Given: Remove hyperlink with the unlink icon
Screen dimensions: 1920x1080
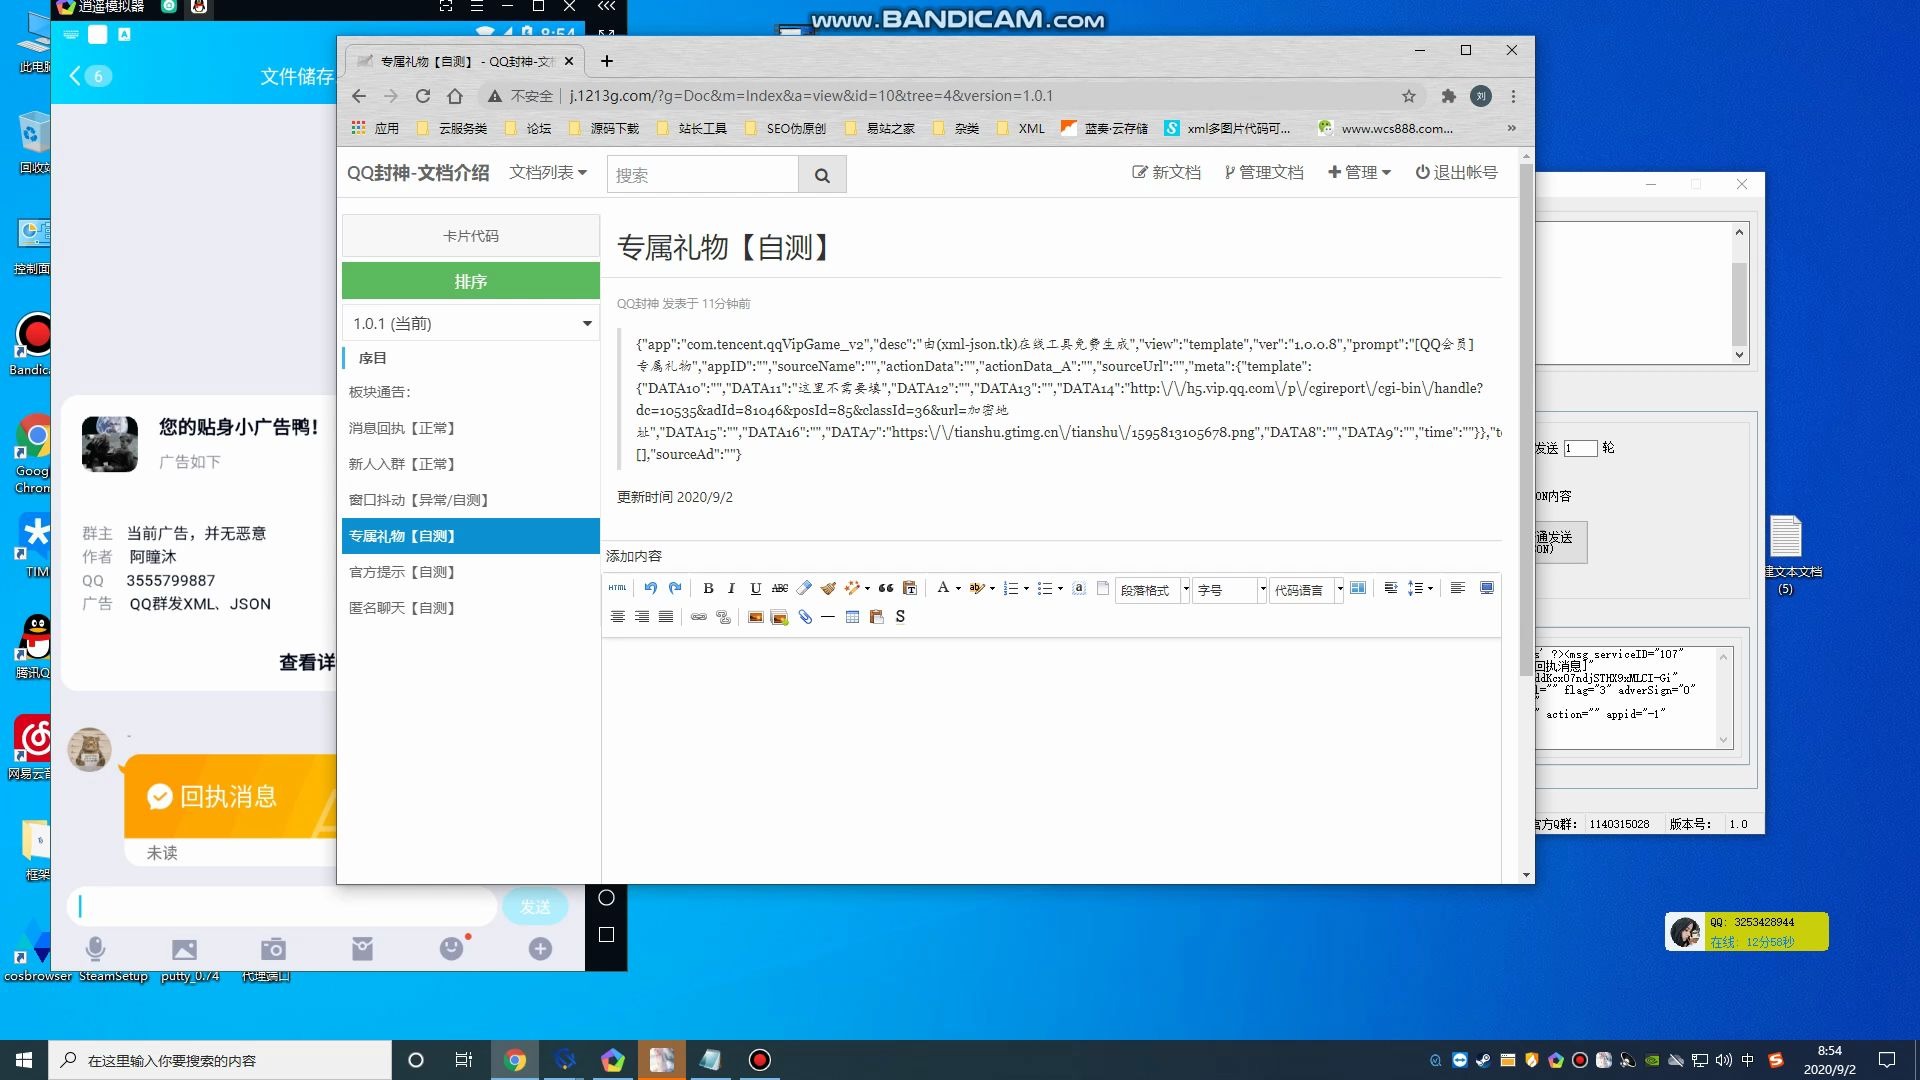Looking at the screenshot, I should point(723,617).
